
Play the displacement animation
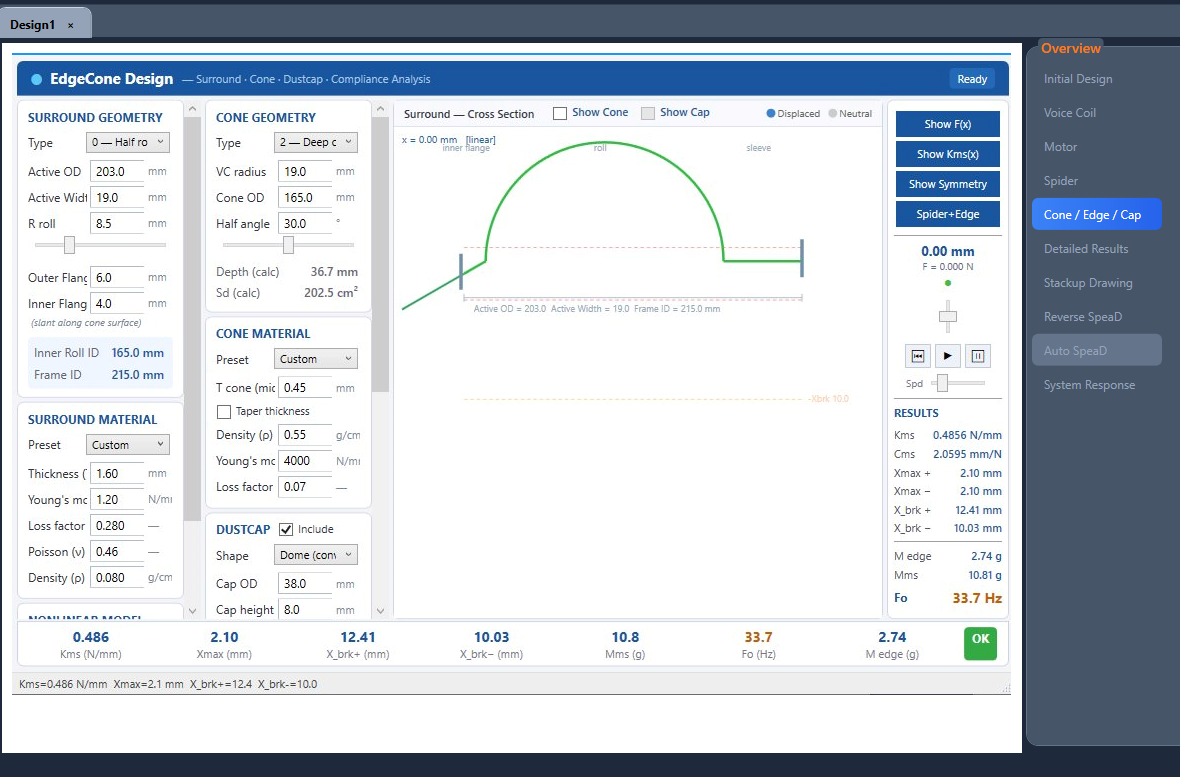click(947, 356)
